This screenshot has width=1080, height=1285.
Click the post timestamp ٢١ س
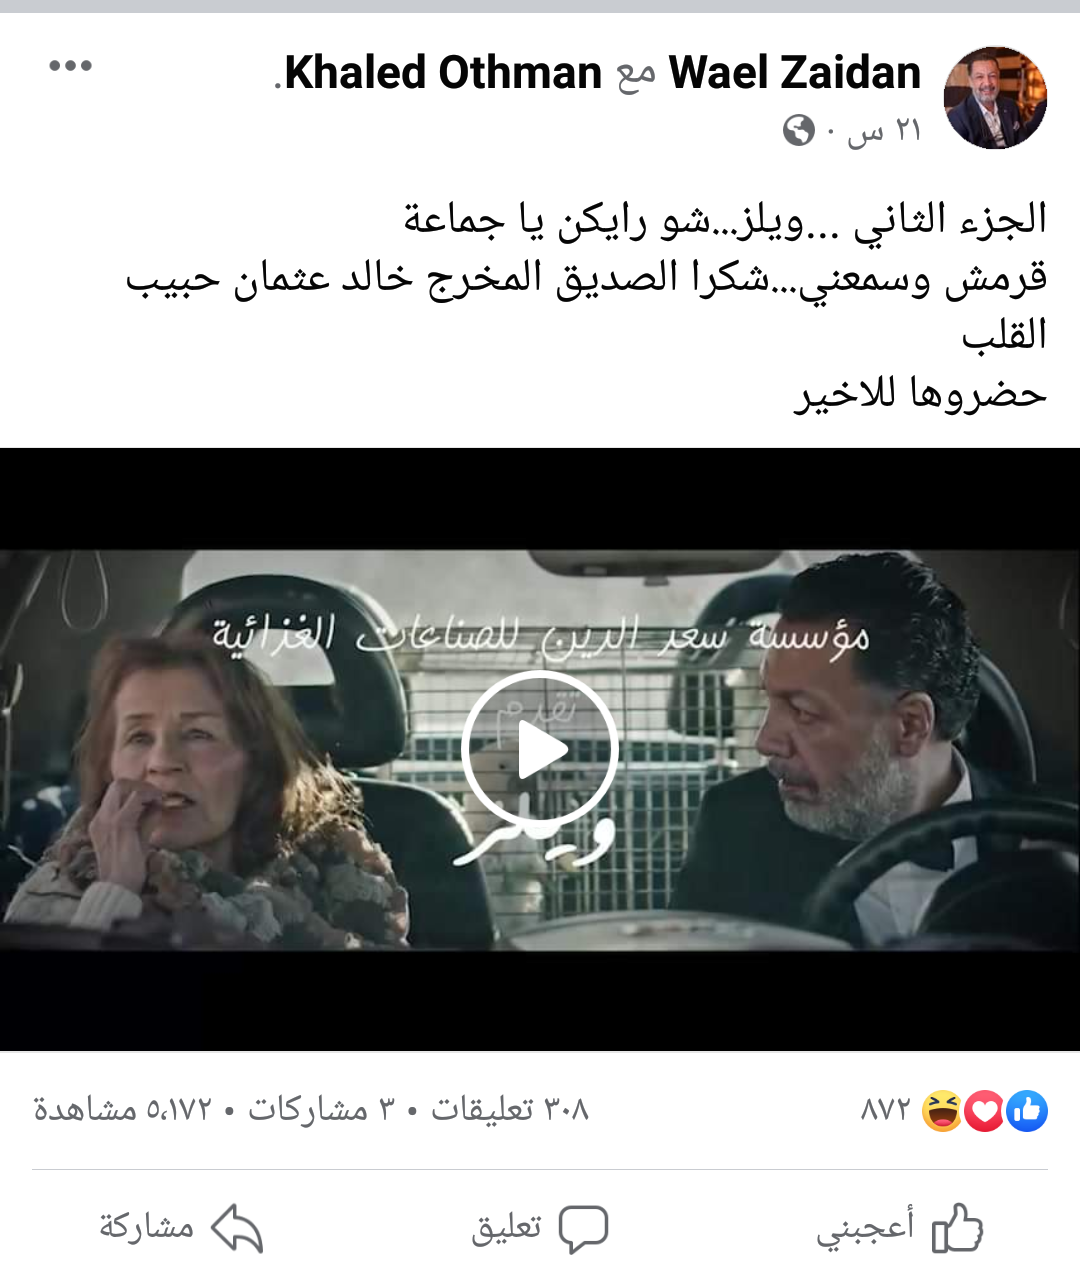coord(884,131)
